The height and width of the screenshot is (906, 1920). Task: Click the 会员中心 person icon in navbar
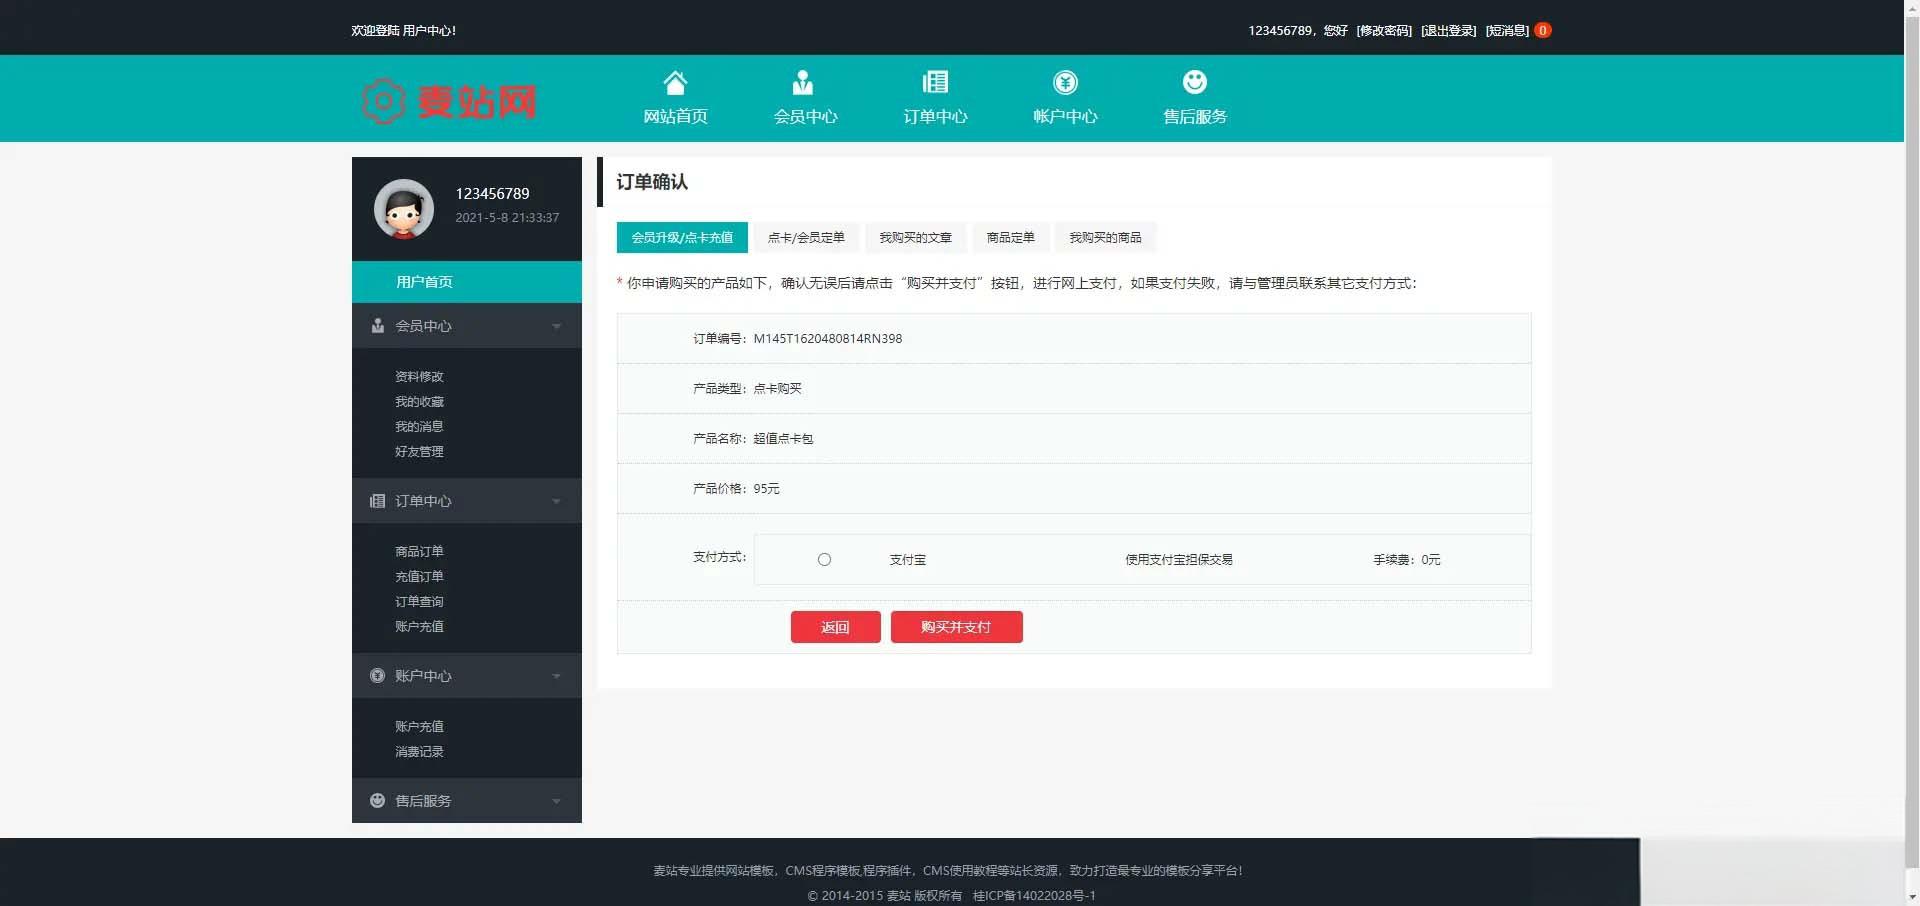coord(803,82)
